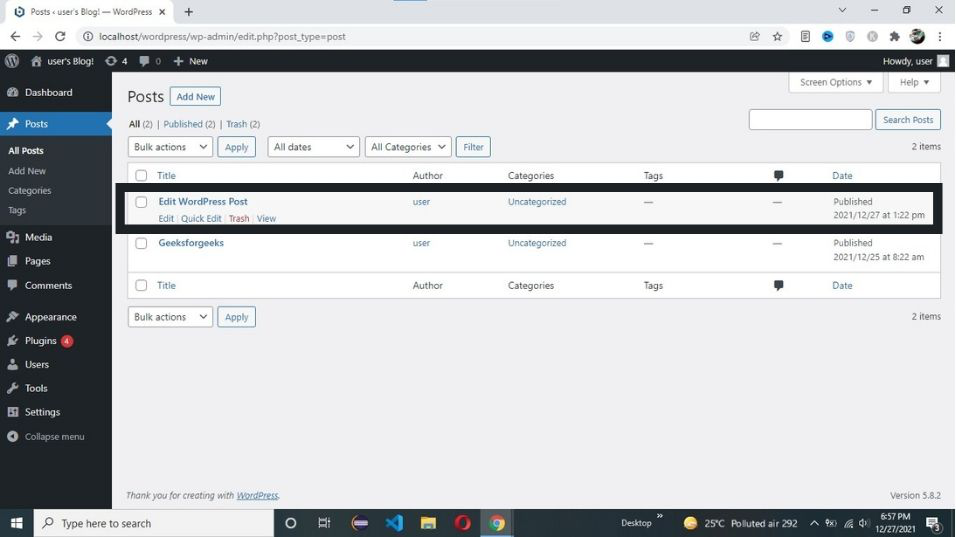The image size is (956, 537).
Task: Open the All dates filter dropdown
Action: 313,147
